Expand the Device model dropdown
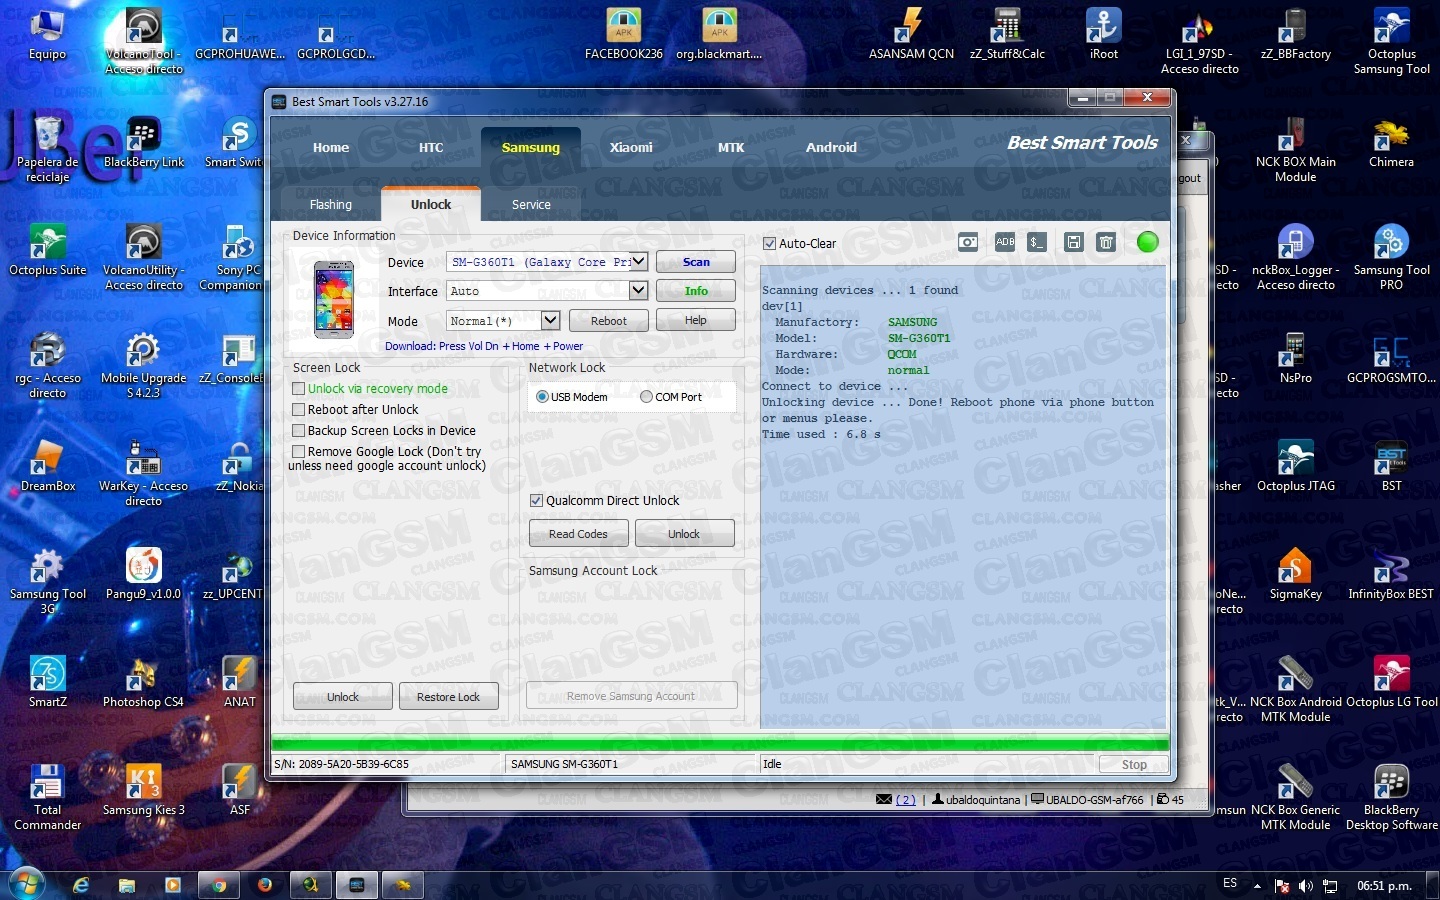This screenshot has width=1440, height=900. point(638,261)
